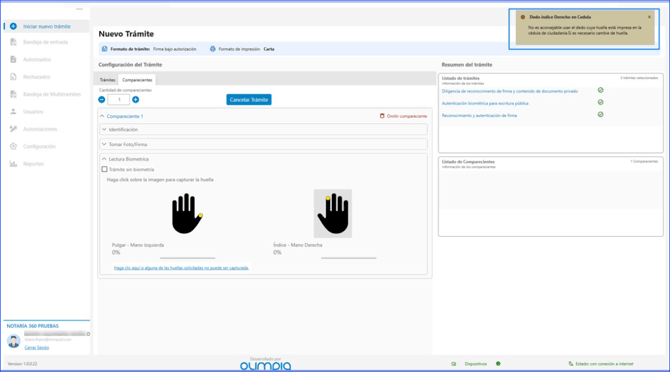Click the internet connection status icon

point(570,364)
